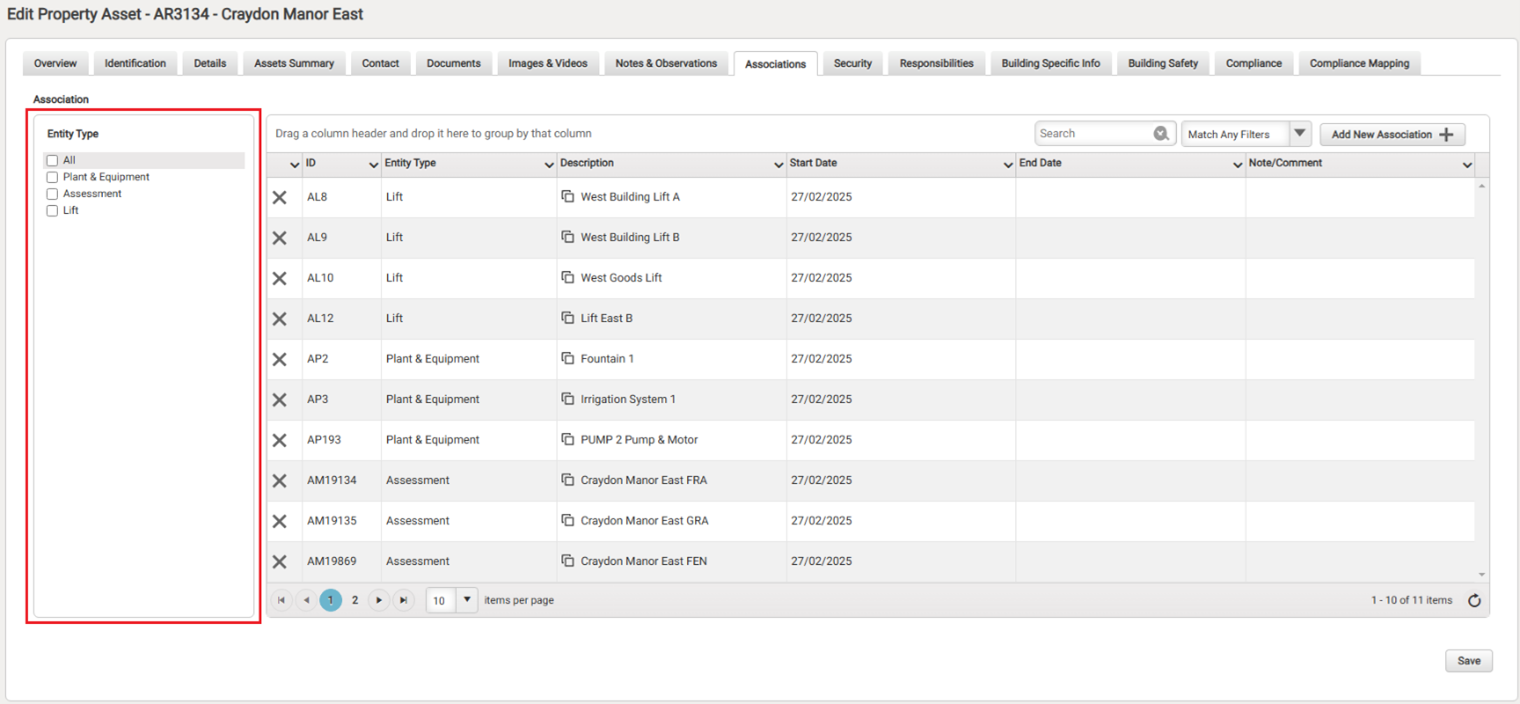Click the icon beside Irrigation System 1
1520x704 pixels.
pos(568,399)
